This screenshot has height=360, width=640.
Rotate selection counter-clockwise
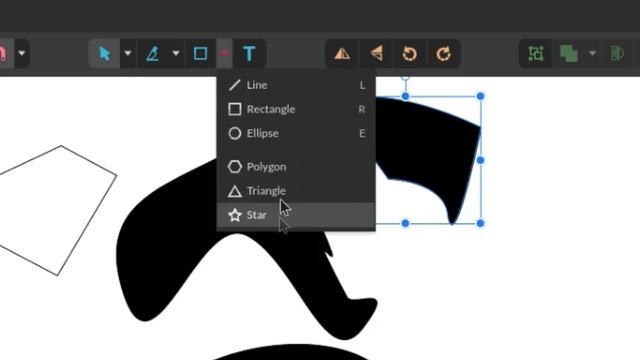(x=410, y=53)
